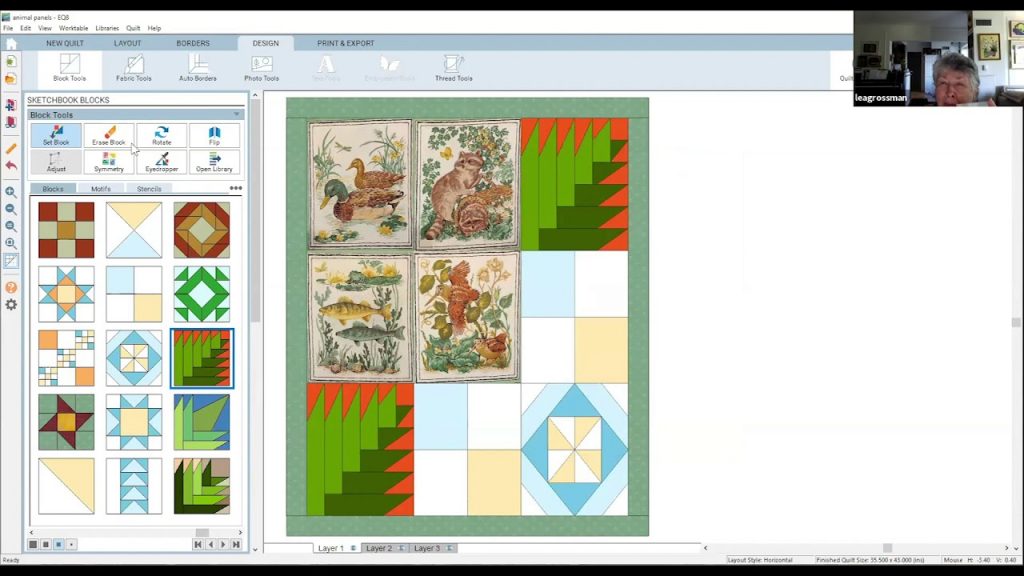The width and height of the screenshot is (1024, 576).
Task: Fit the quilt to the worktable
Action: tap(11, 243)
